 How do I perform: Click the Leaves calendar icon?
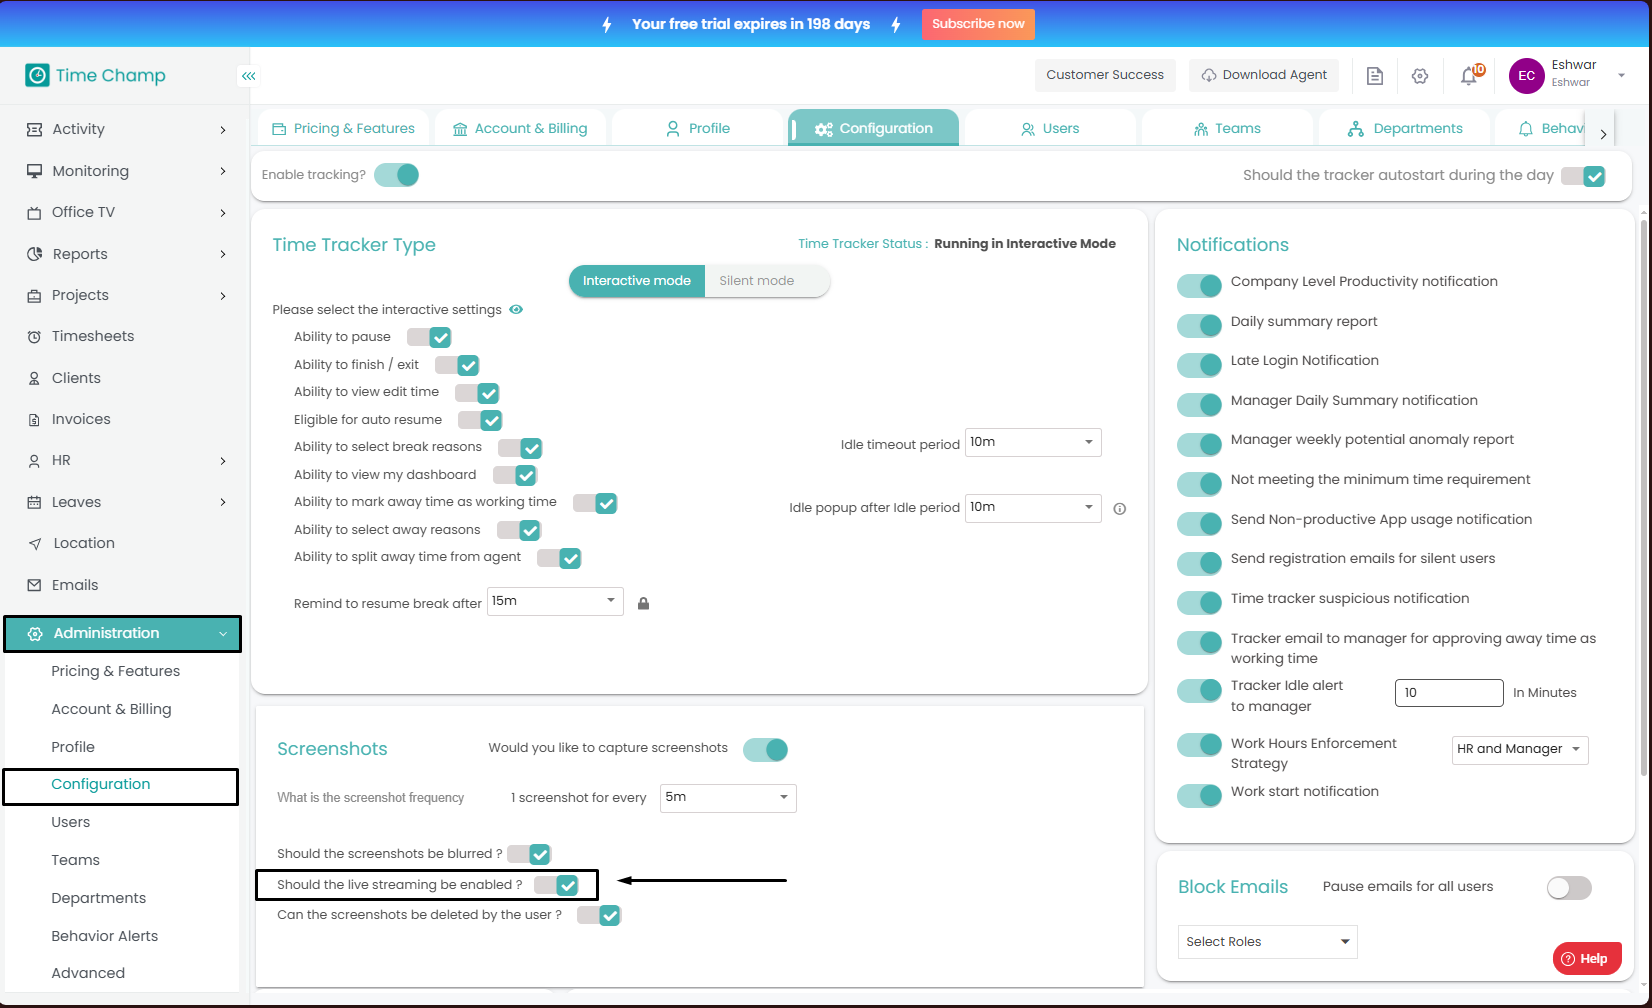click(x=34, y=502)
